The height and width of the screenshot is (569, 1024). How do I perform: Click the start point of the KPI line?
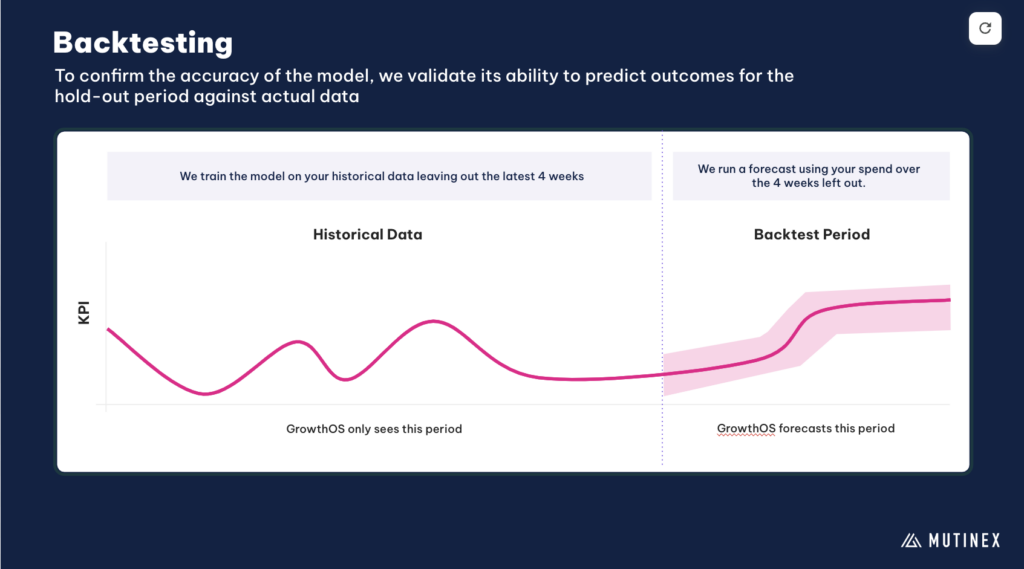tap(108, 329)
